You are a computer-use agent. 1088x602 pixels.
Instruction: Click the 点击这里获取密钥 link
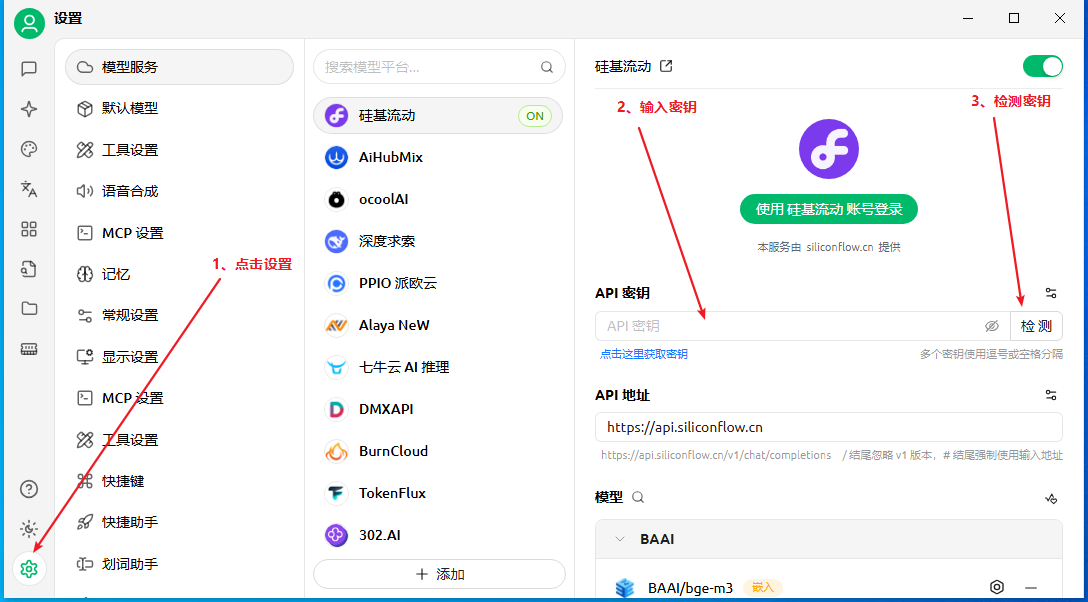(x=643, y=354)
